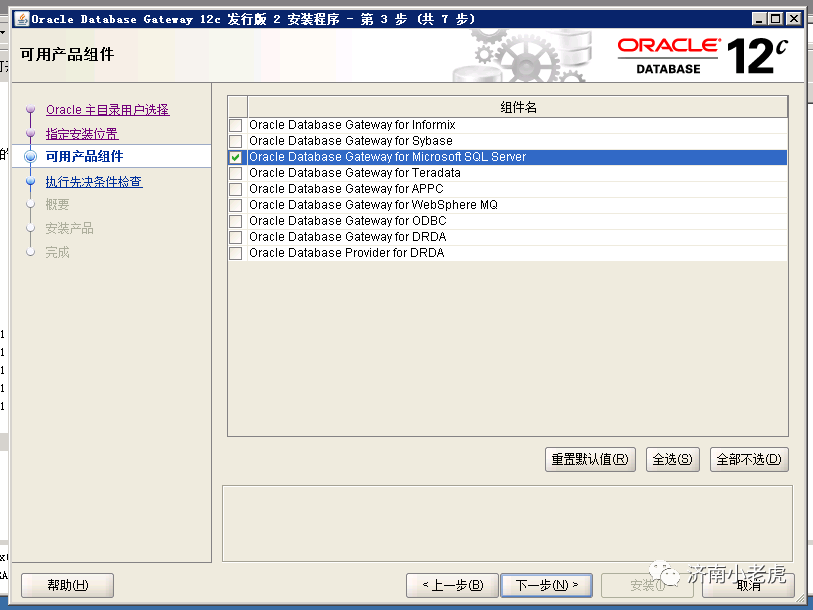Select row text Gateway for Sybase
Screen dimensions: 813x610
[x=351, y=141]
